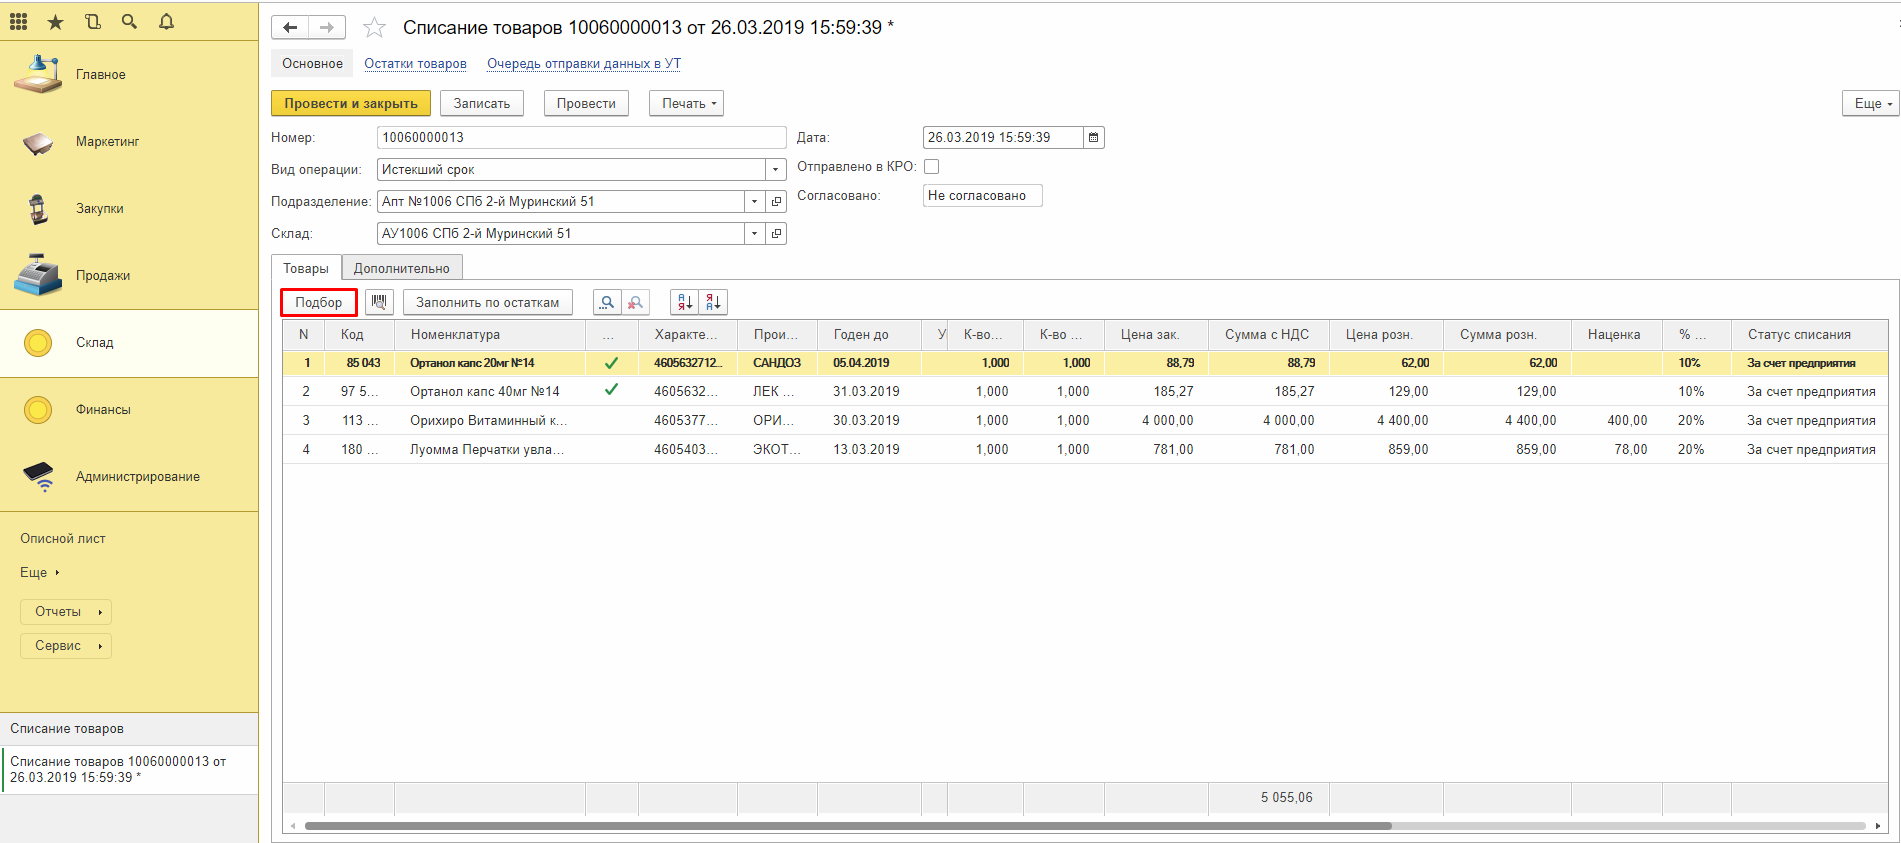This screenshot has height=843, width=1901.
Task: Open the Печать dropdown menu
Action: (686, 103)
